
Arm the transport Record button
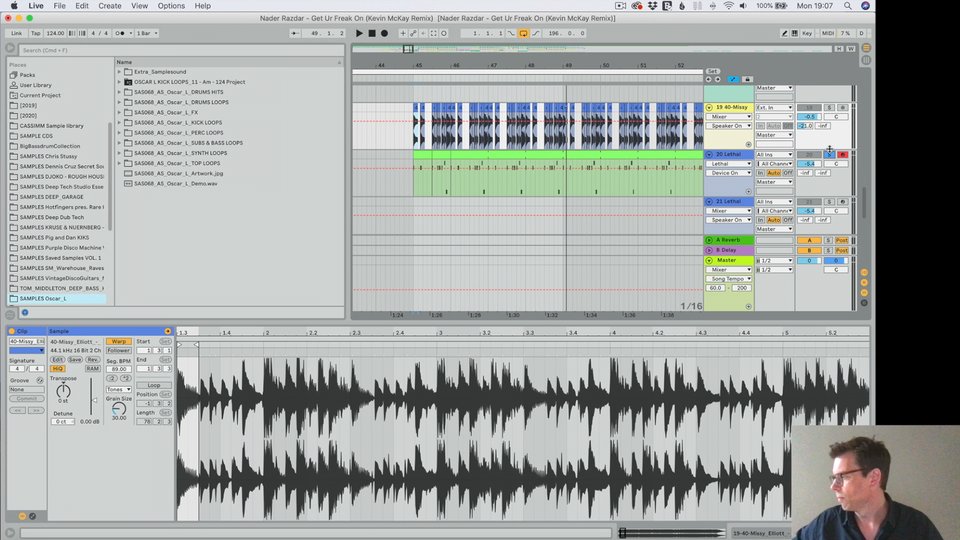[x=384, y=33]
